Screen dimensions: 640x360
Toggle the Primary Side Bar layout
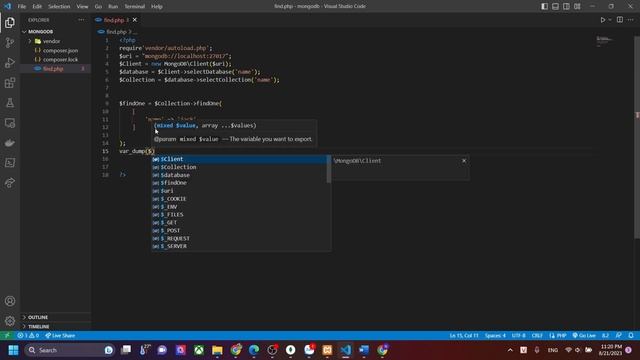544,6
